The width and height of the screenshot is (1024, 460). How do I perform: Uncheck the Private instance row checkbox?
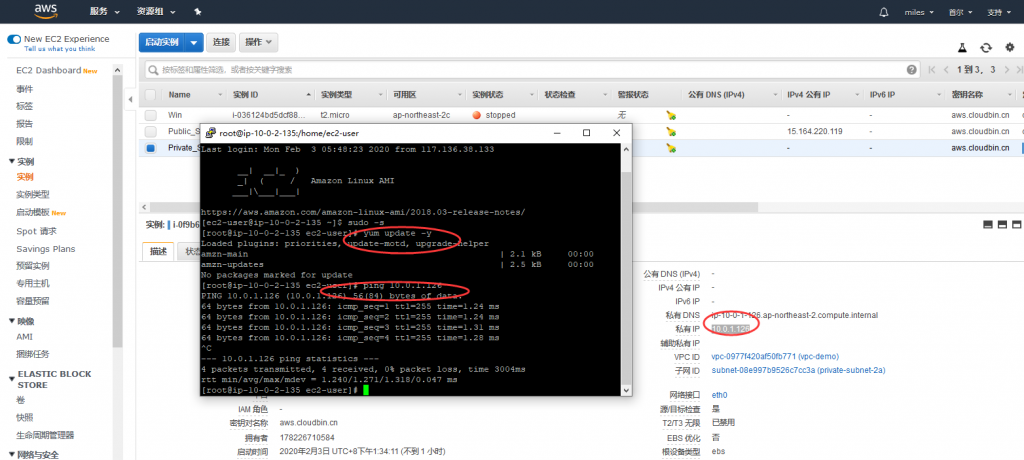pyautogui.click(x=150, y=147)
